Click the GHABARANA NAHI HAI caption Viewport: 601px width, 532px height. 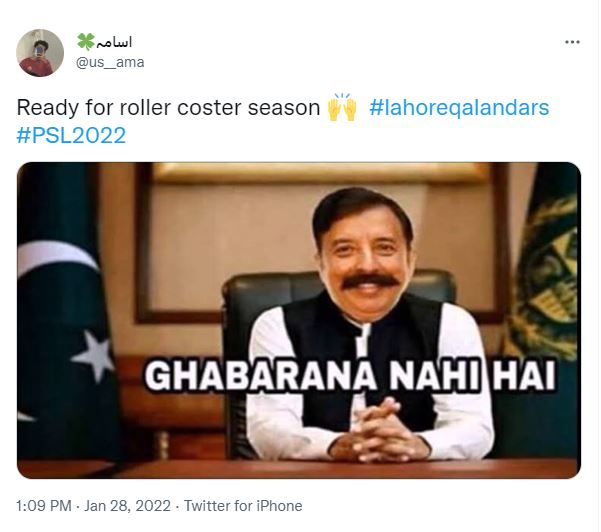click(350, 376)
